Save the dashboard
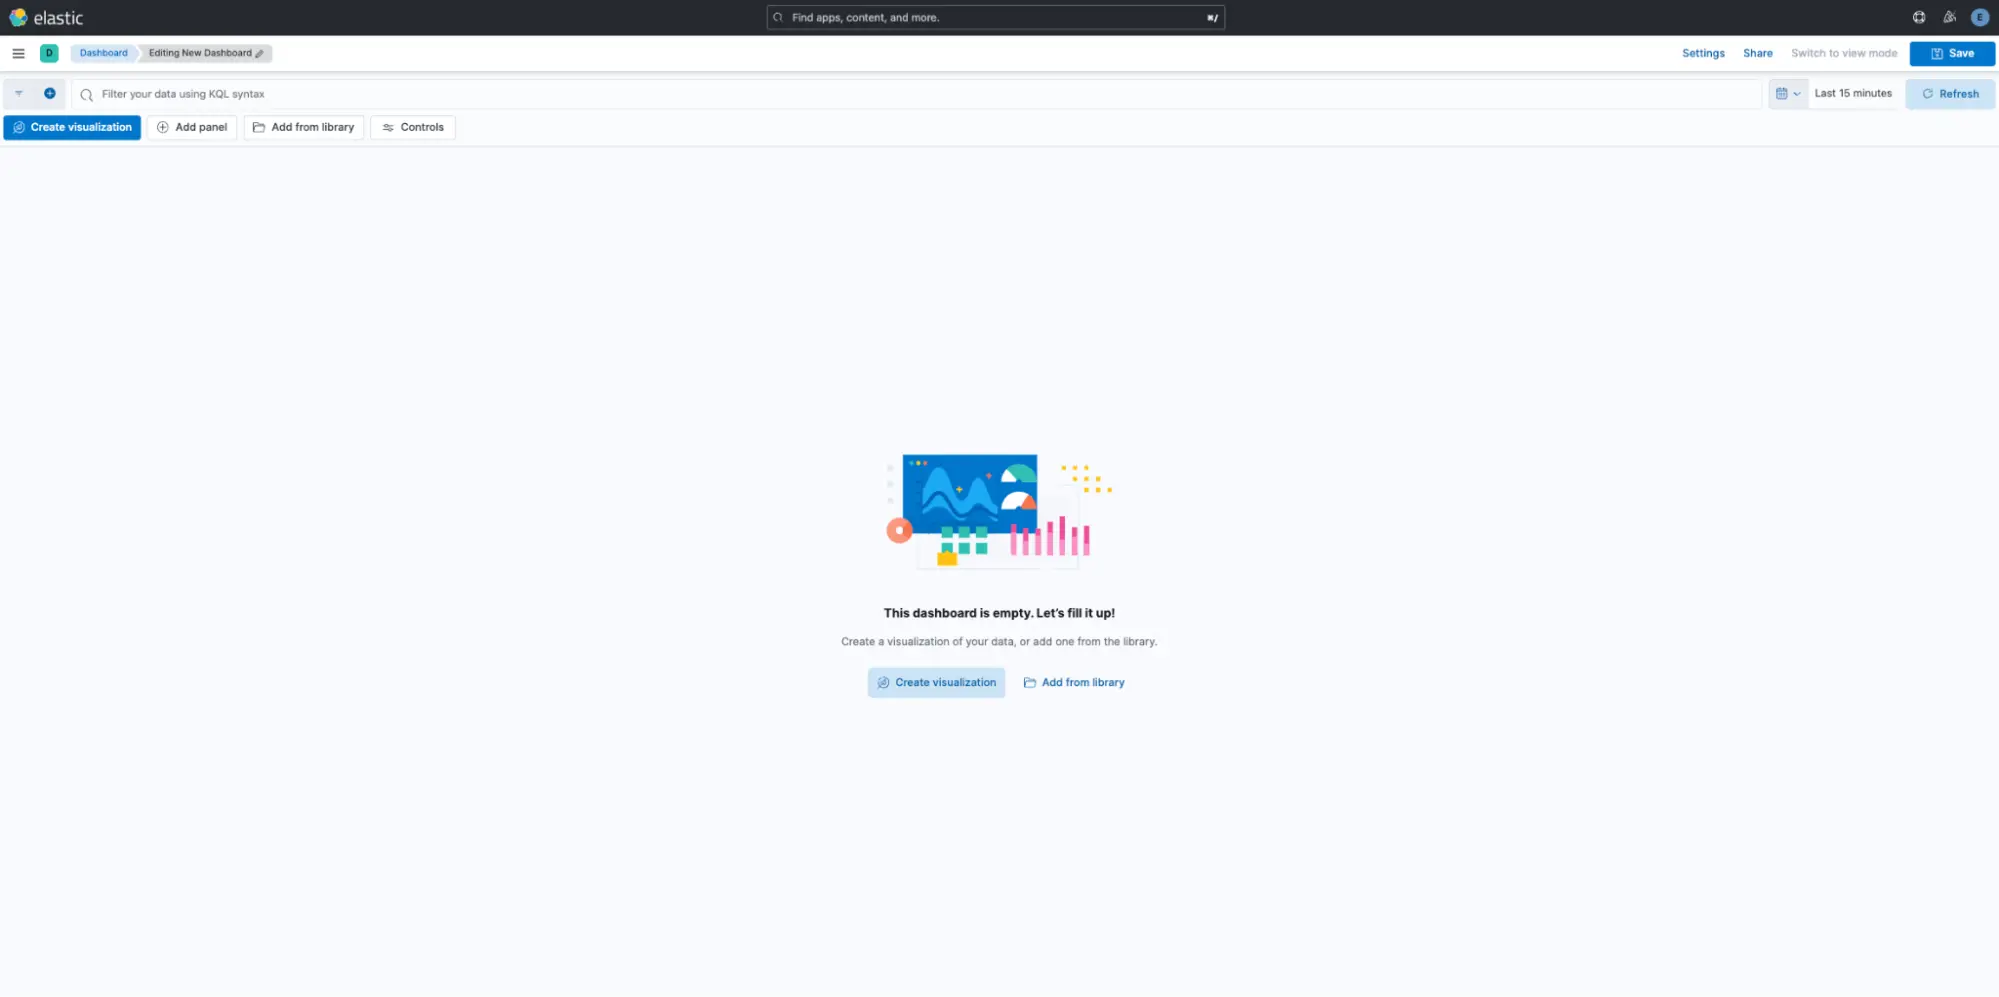 pyautogui.click(x=1952, y=53)
